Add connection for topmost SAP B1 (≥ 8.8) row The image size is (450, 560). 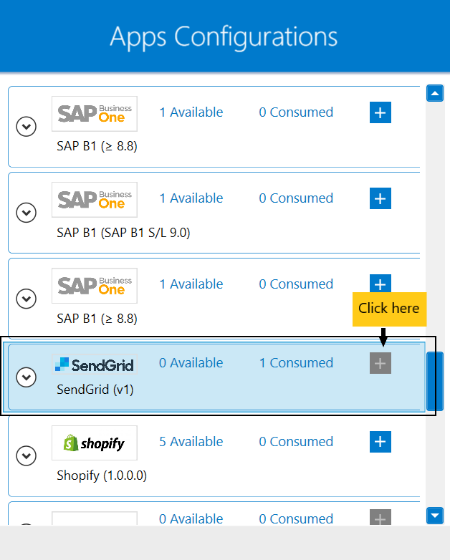[380, 112]
